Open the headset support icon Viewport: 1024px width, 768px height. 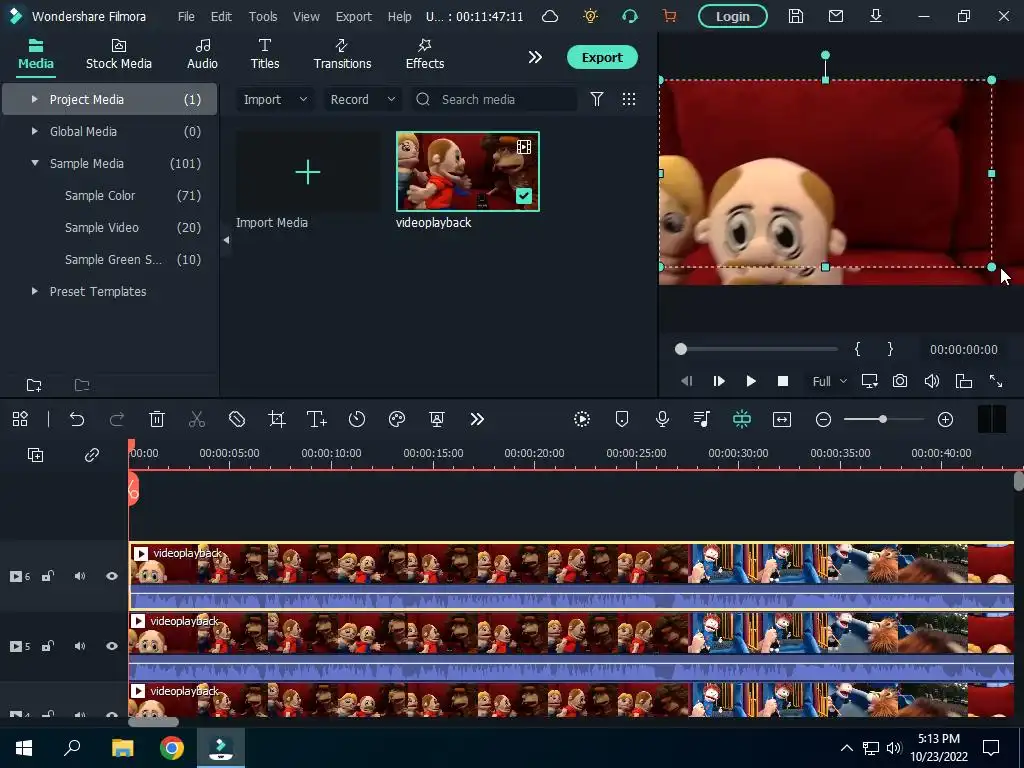point(630,16)
